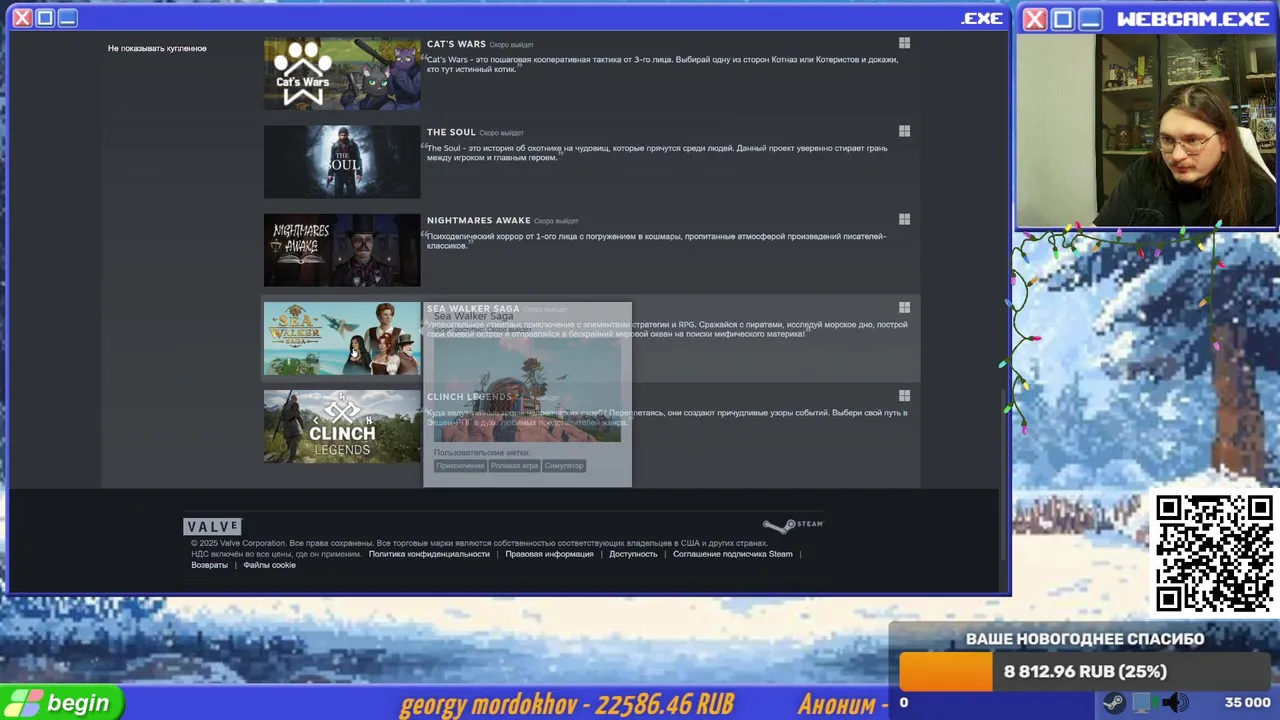This screenshot has height=720, width=1280.
Task: Open 'Политика конфиденциальности' footer link
Action: tap(429, 554)
